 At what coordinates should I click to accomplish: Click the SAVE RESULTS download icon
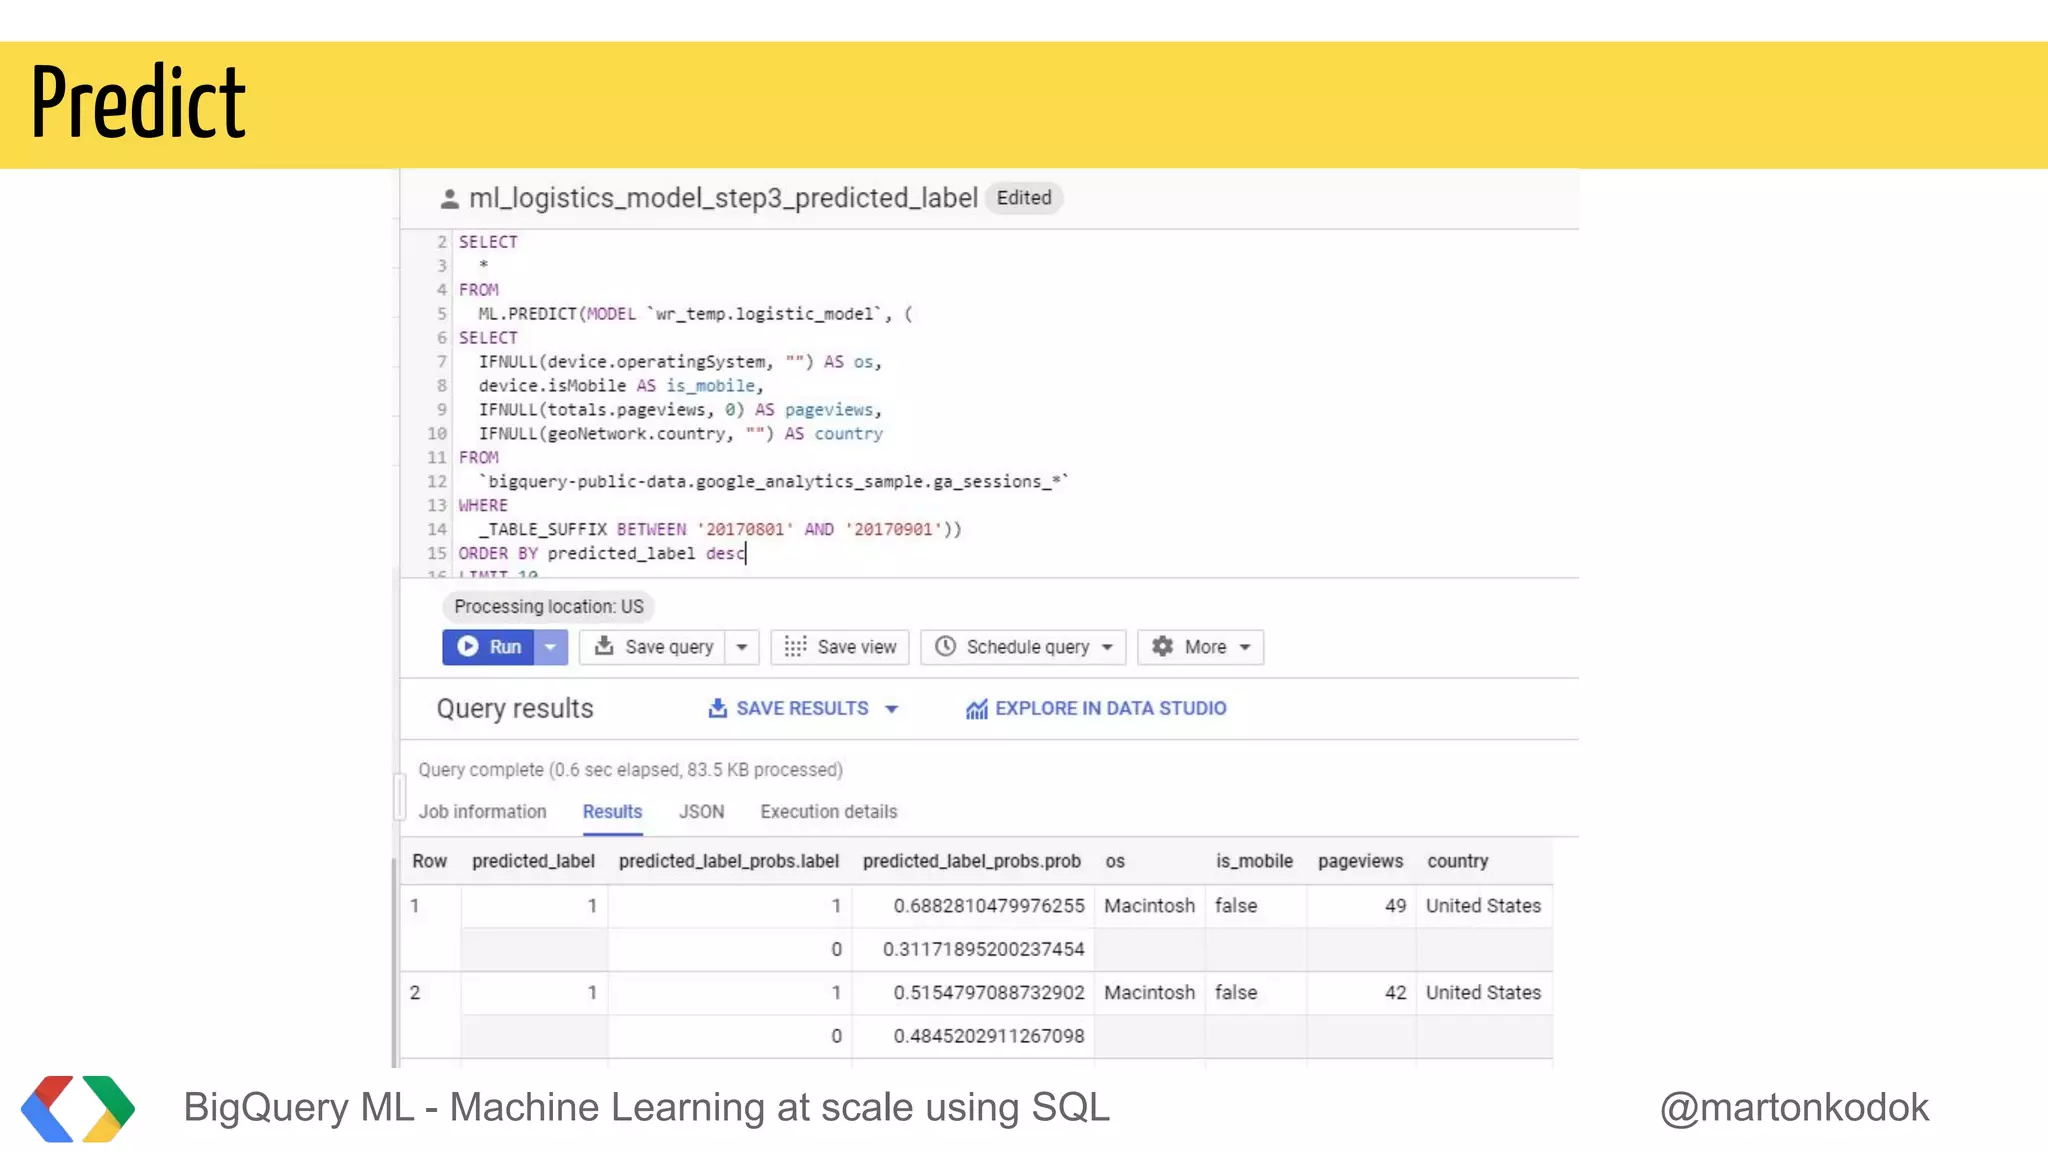pos(717,708)
